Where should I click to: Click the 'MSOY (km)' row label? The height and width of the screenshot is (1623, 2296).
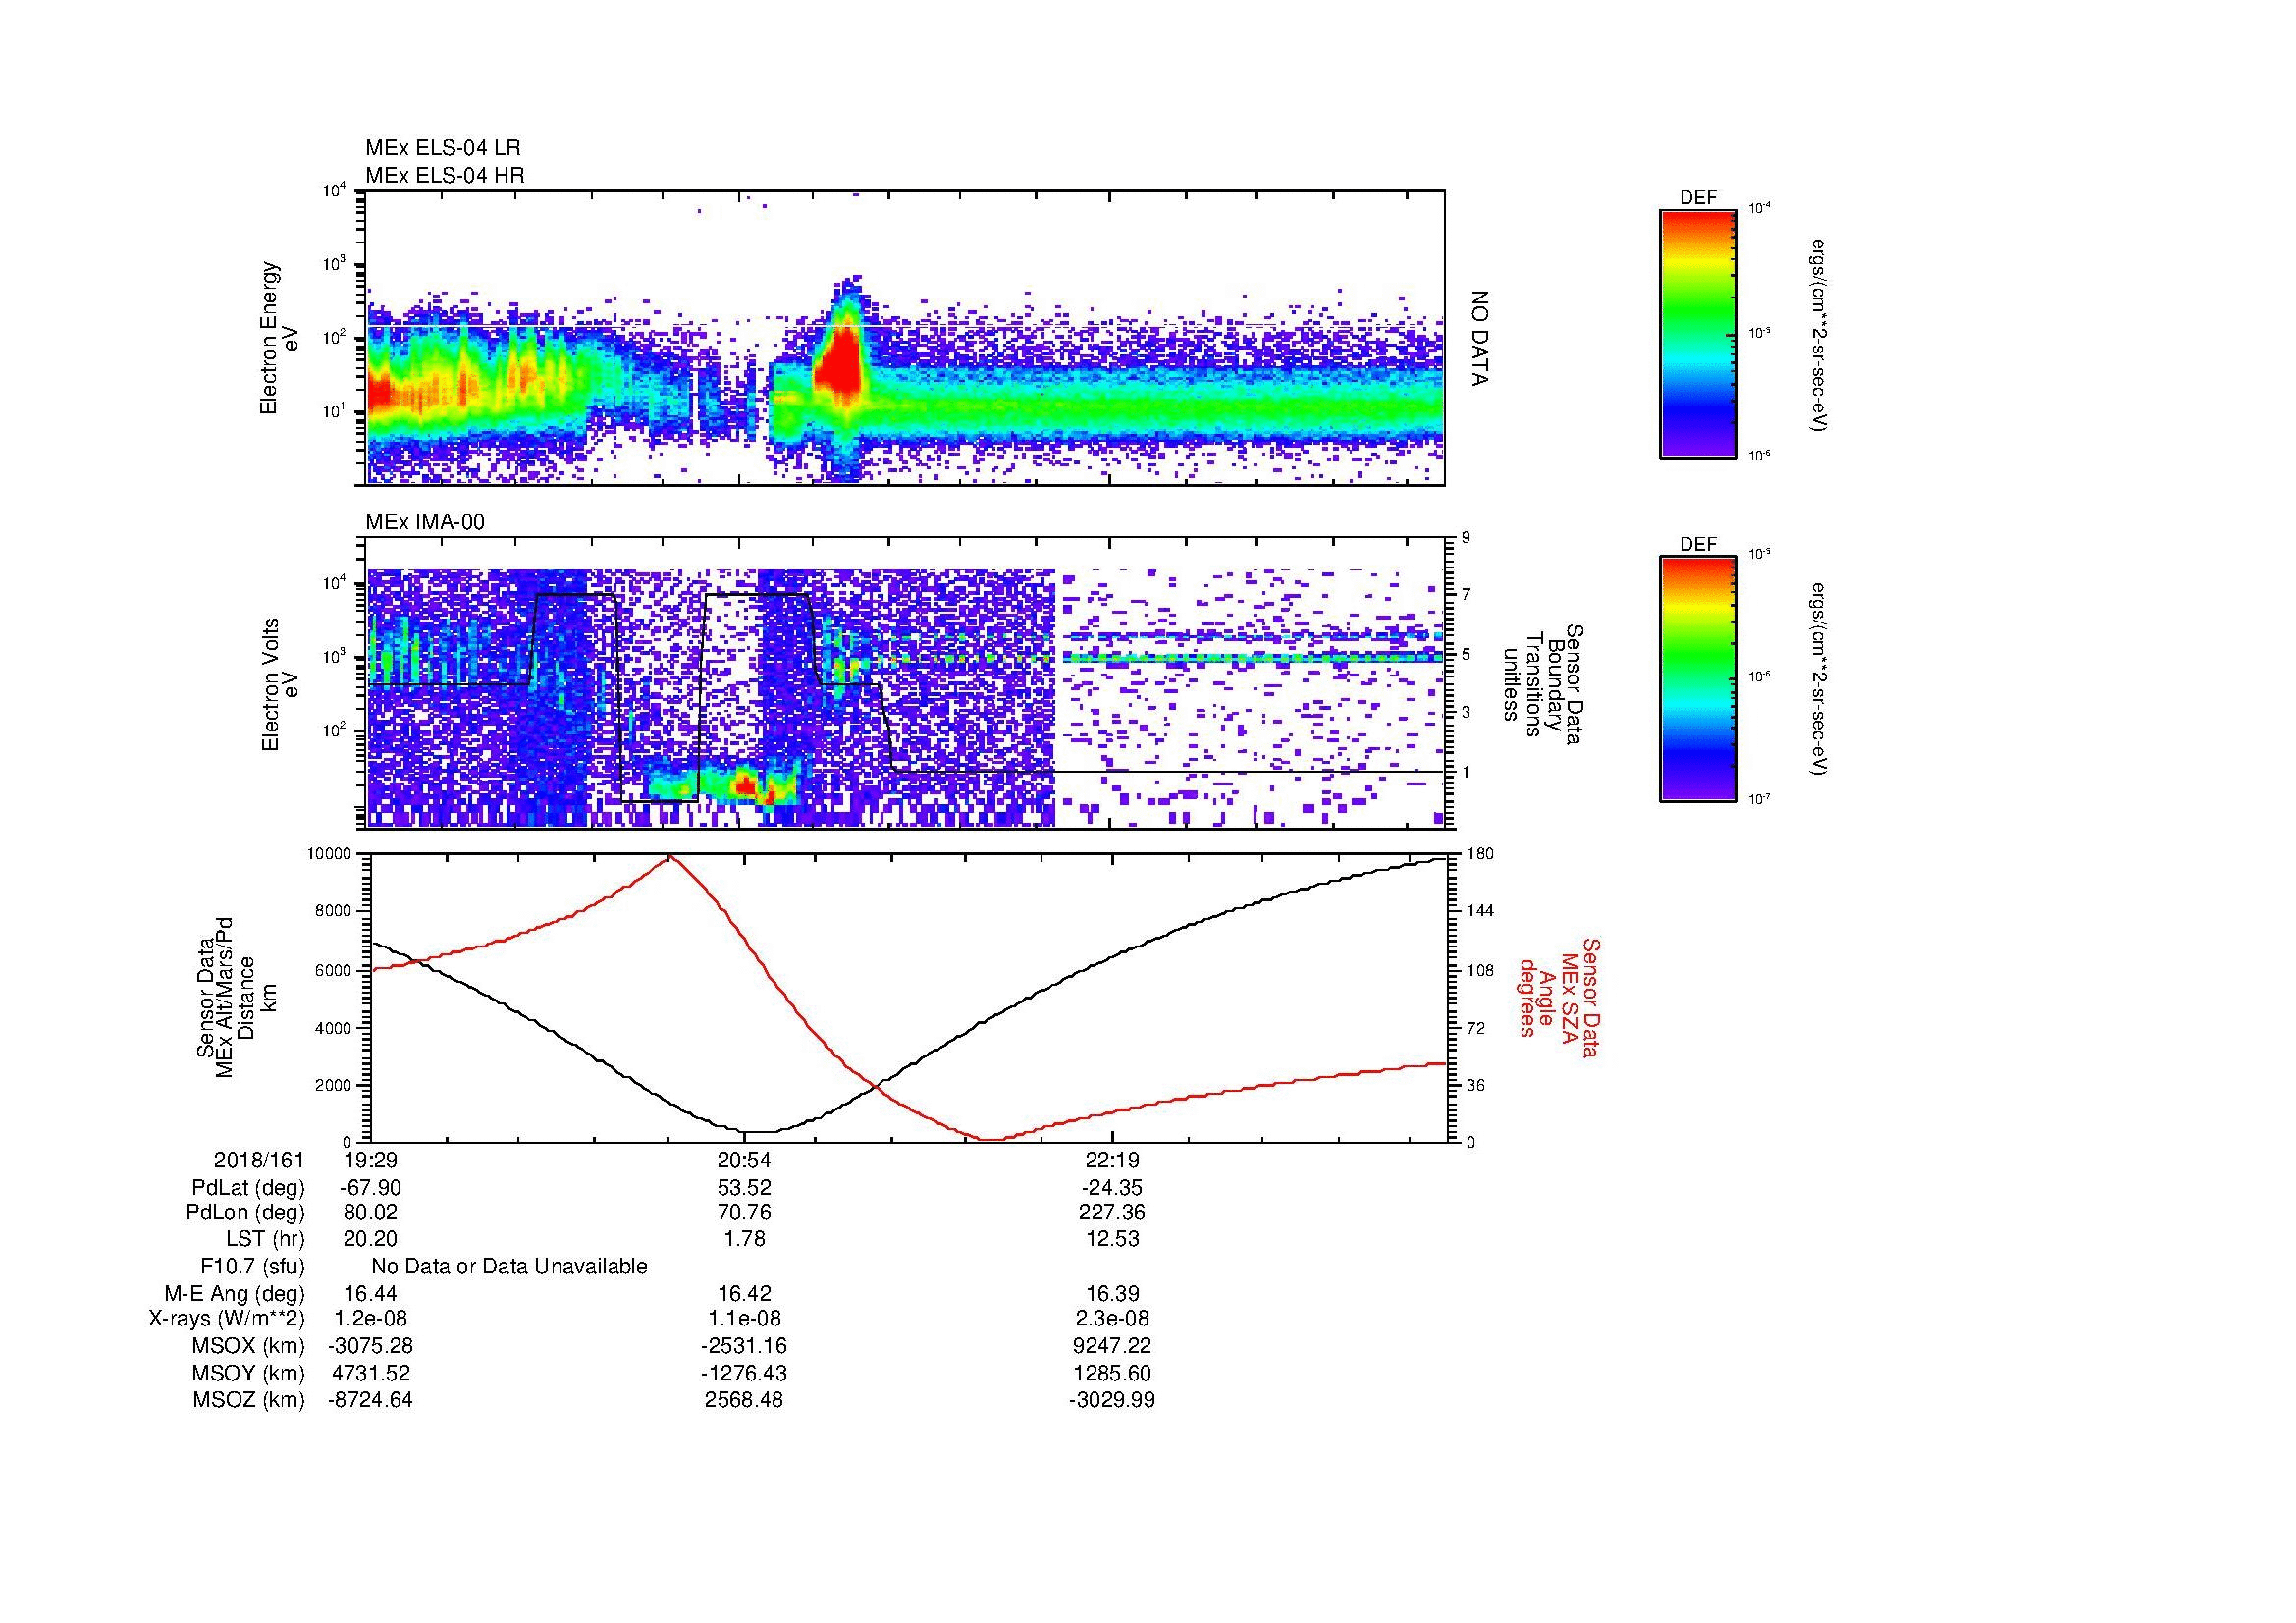[249, 1374]
